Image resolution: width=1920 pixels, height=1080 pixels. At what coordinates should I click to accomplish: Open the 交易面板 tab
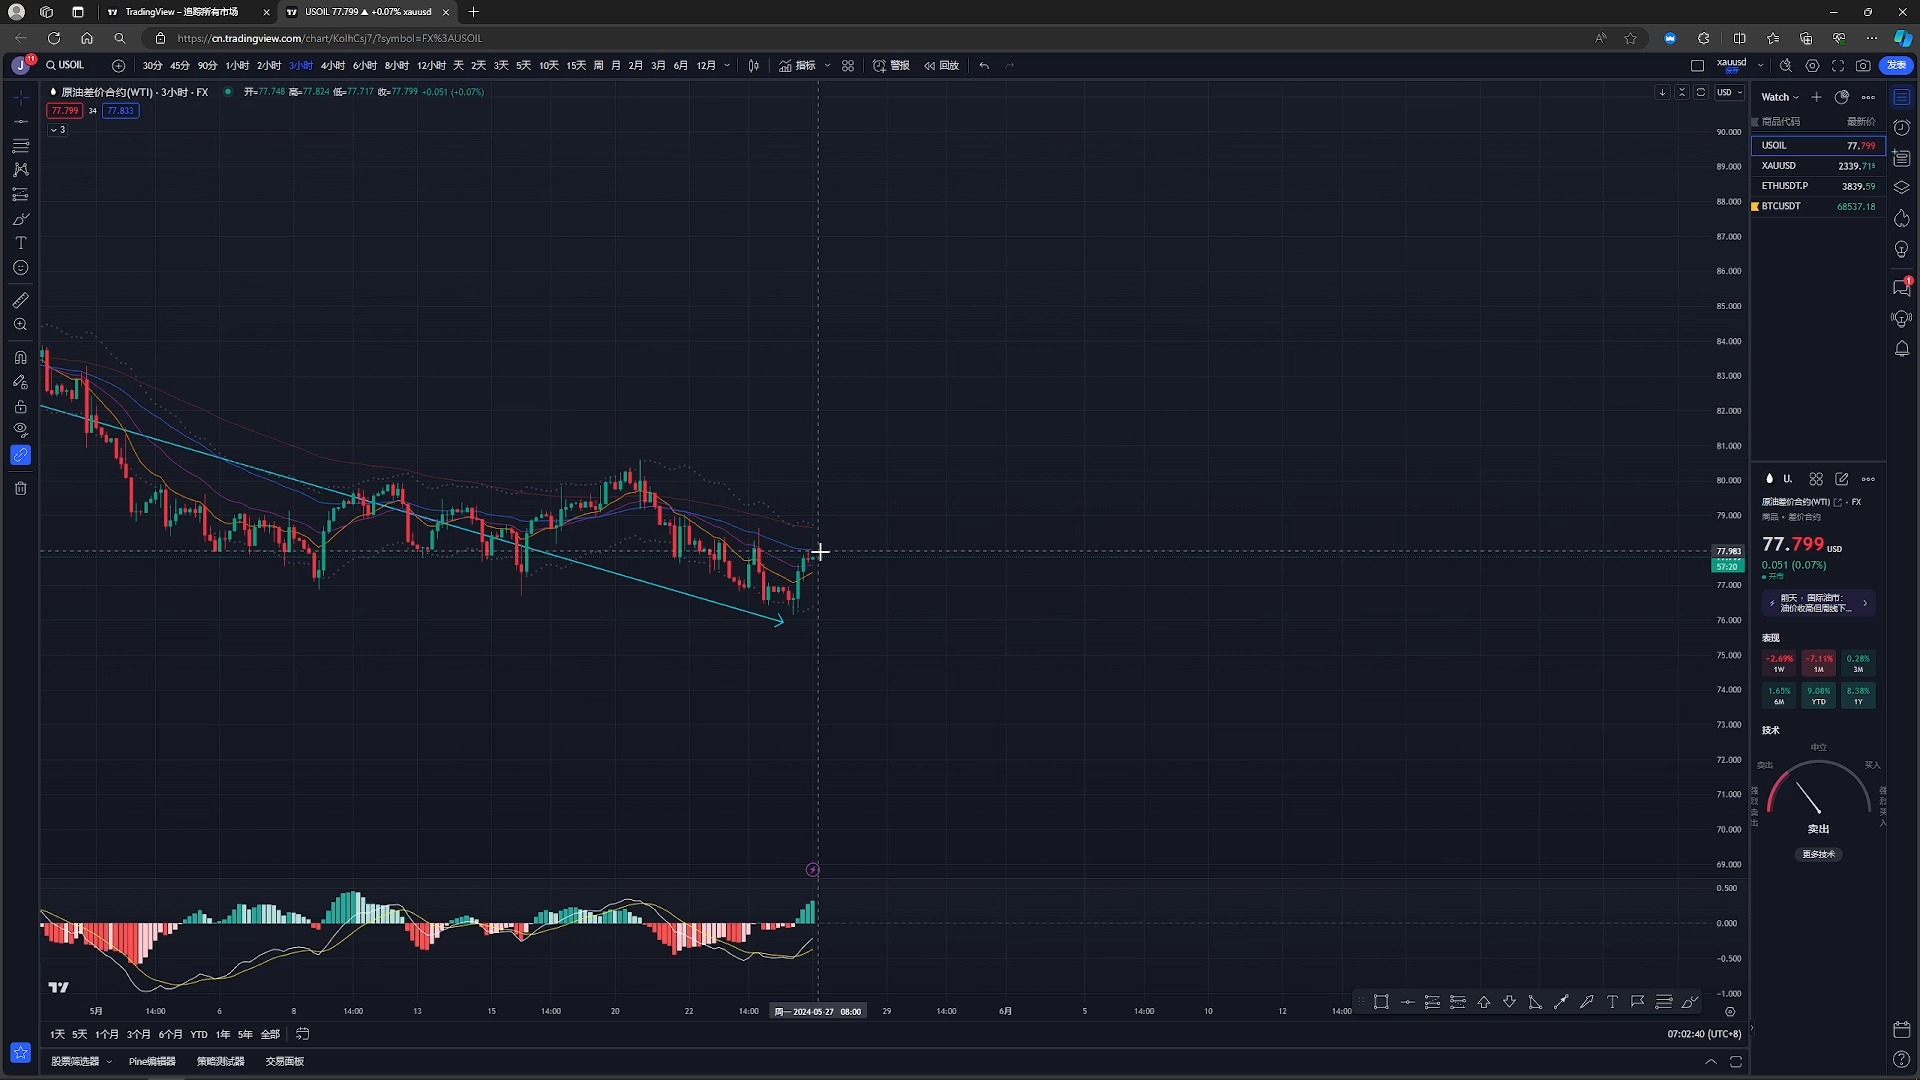tap(285, 1062)
